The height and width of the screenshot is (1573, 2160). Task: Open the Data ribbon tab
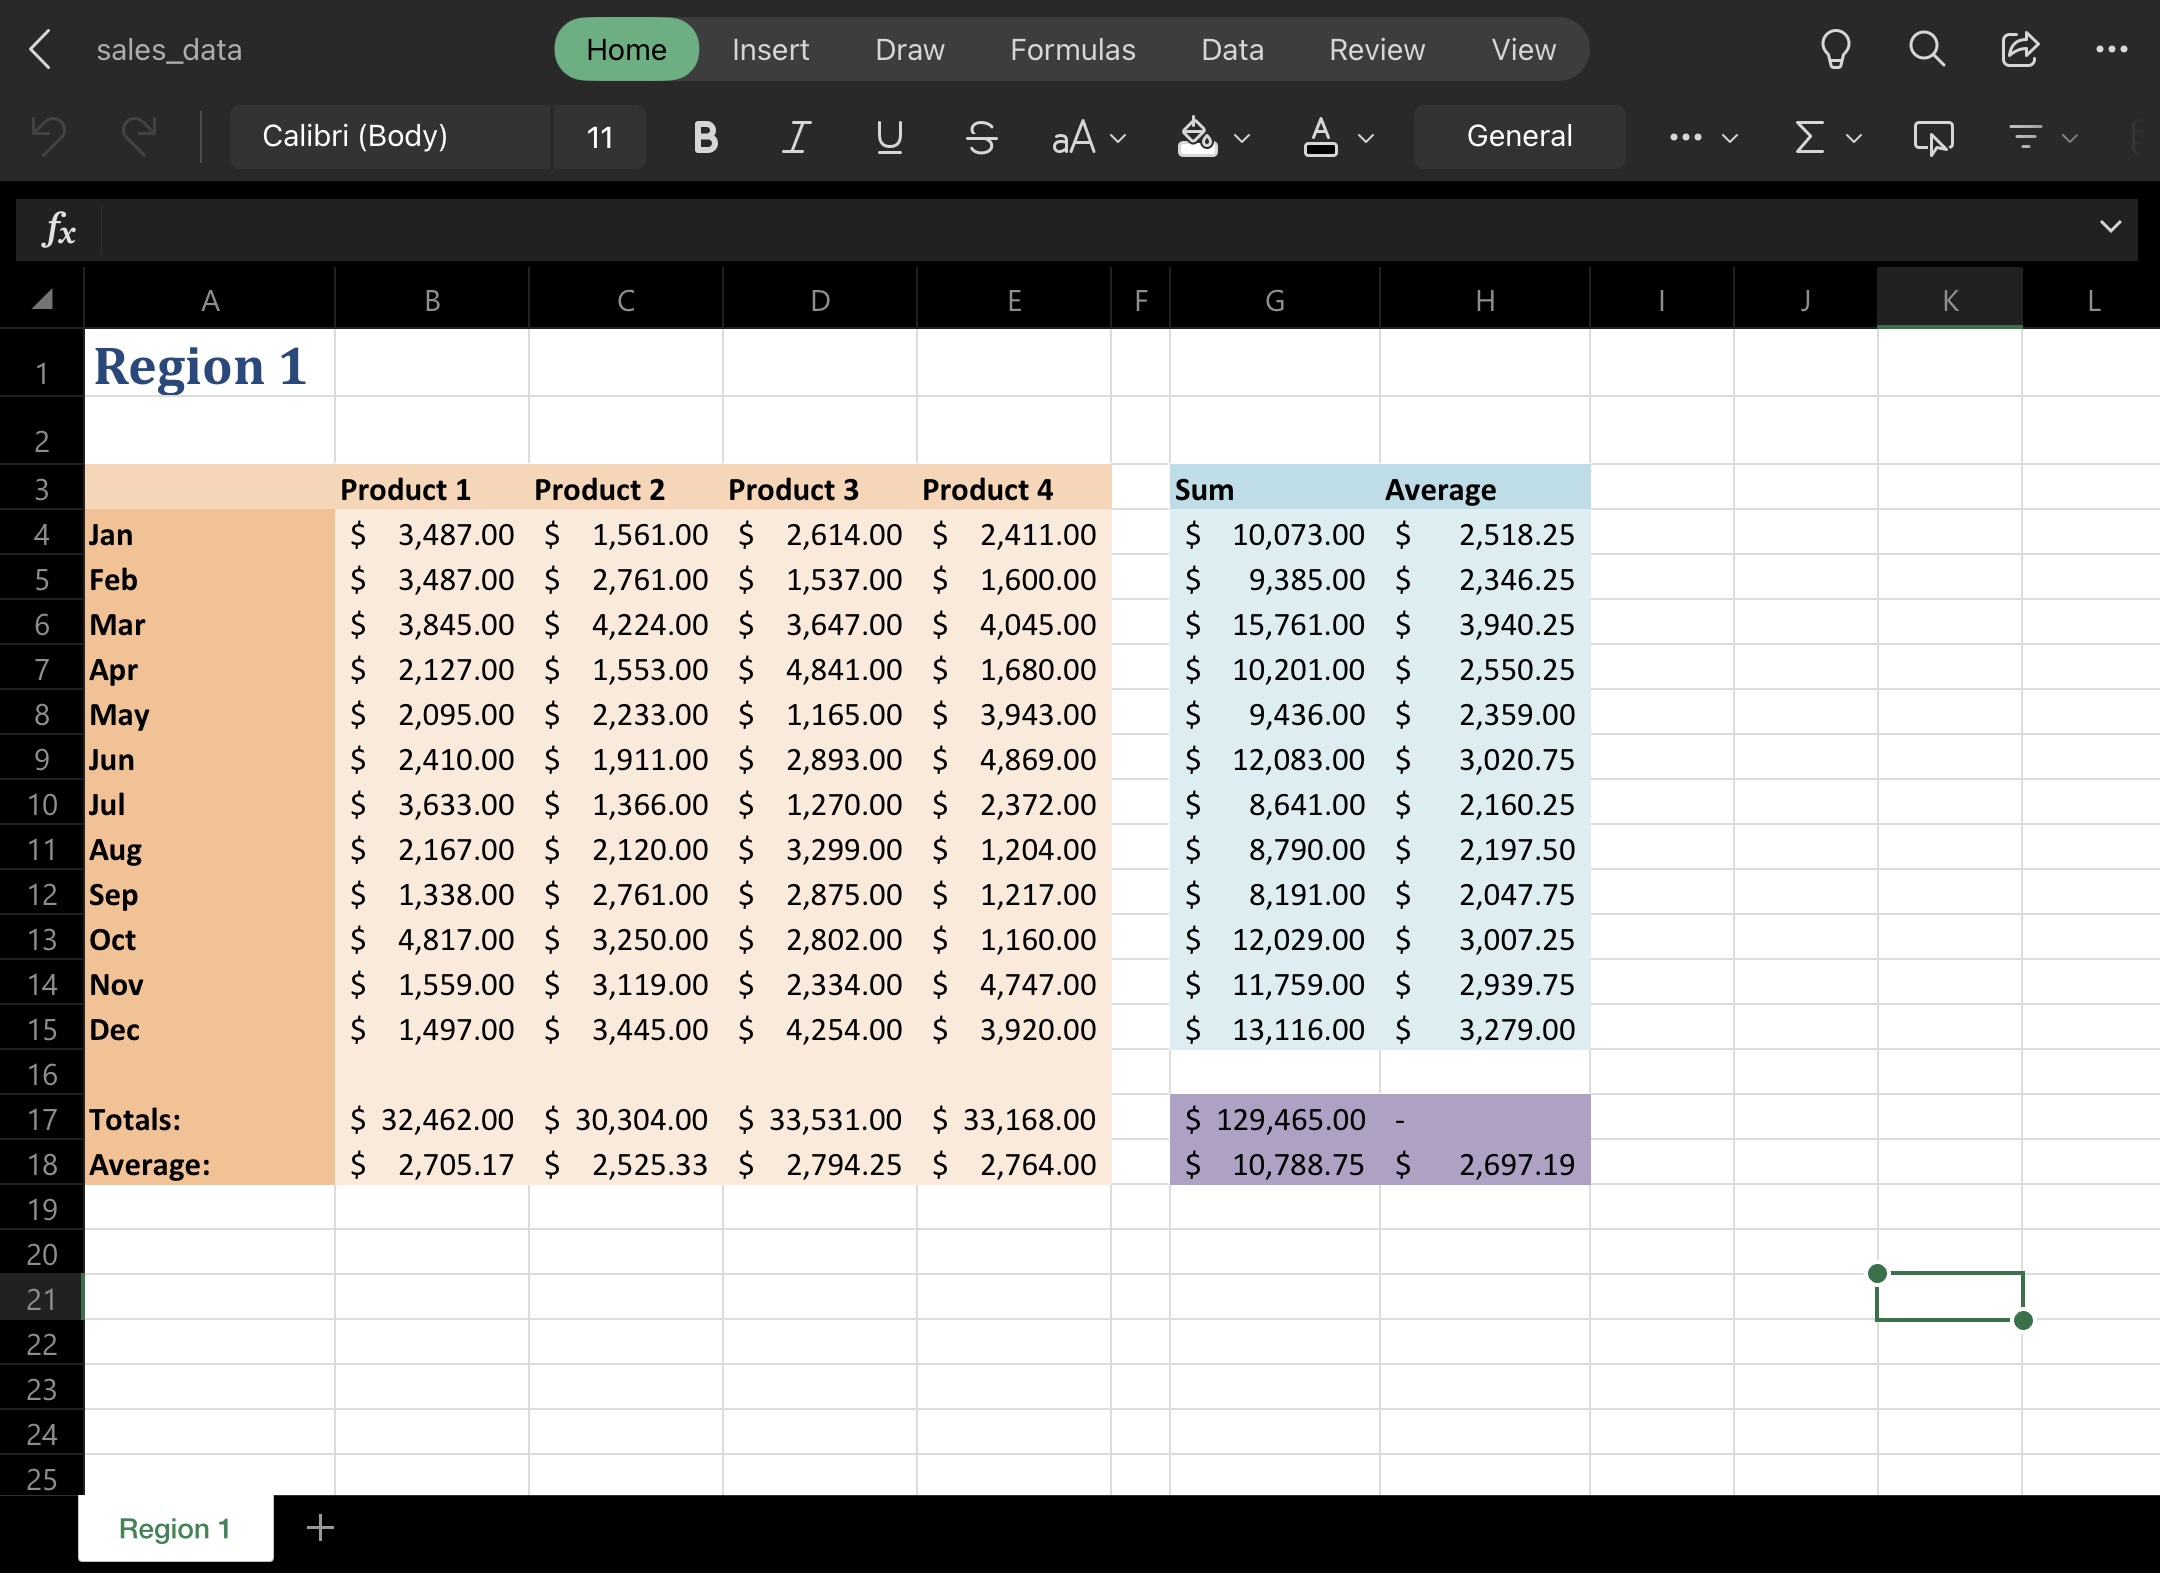click(1231, 49)
